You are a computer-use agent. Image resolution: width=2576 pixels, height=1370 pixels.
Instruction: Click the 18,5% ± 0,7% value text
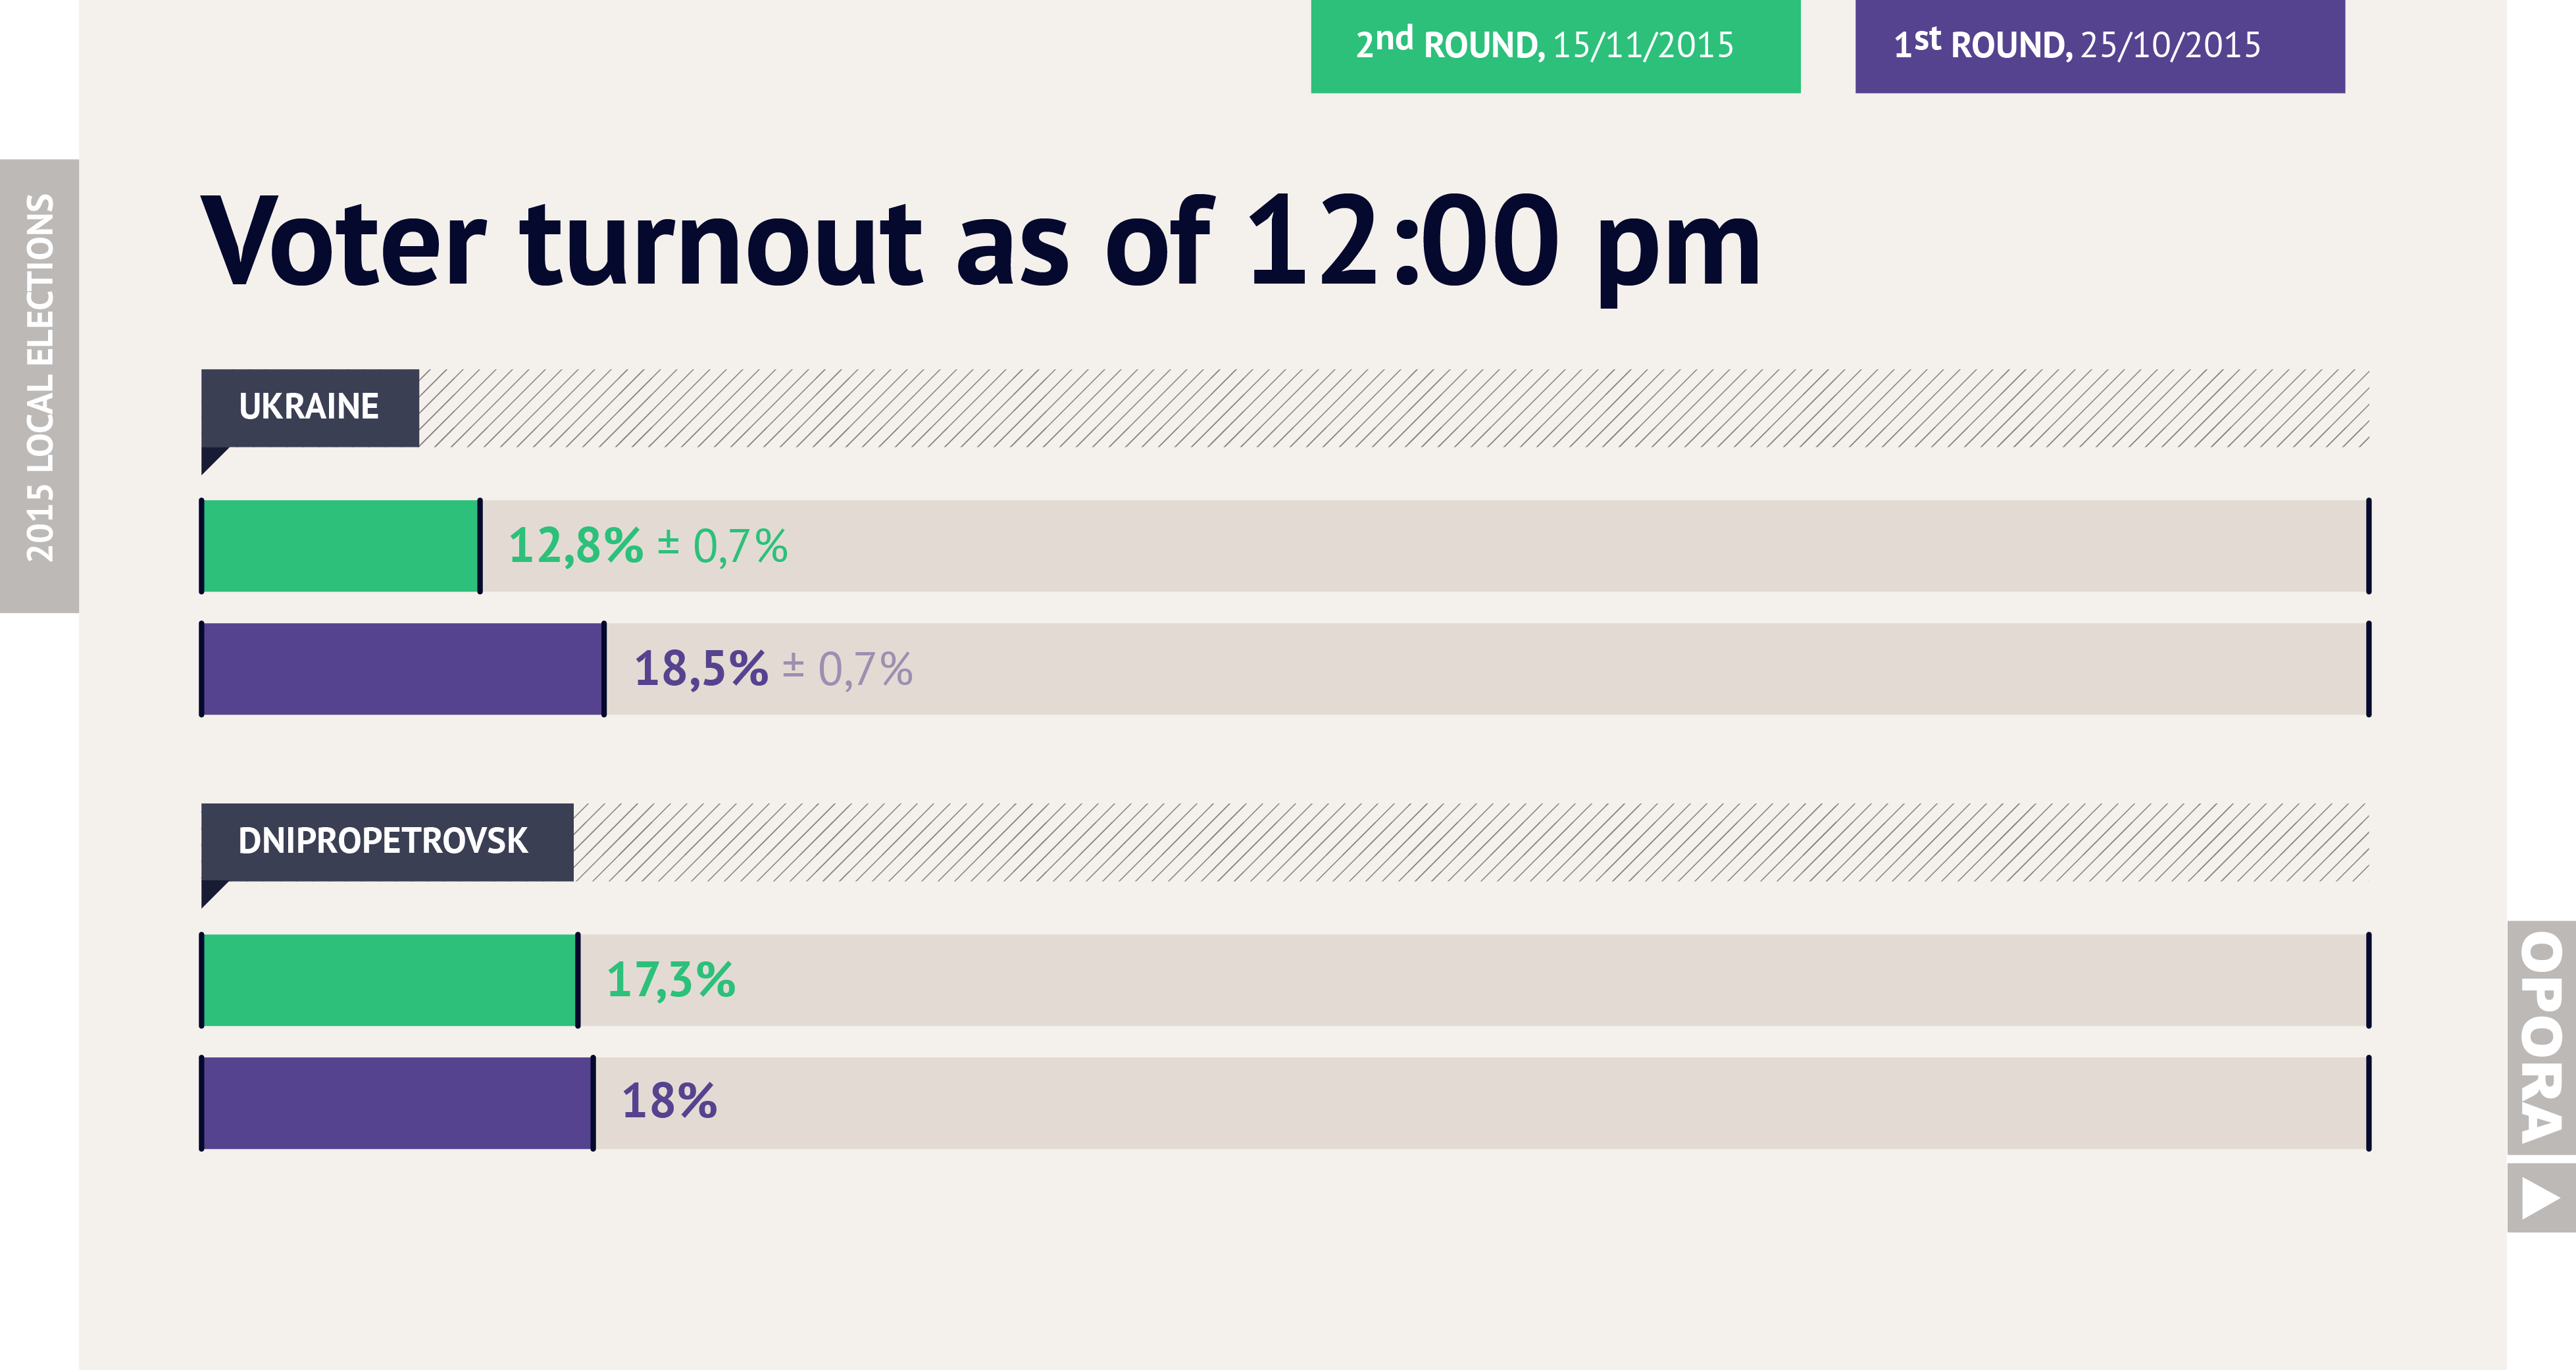pos(773,670)
